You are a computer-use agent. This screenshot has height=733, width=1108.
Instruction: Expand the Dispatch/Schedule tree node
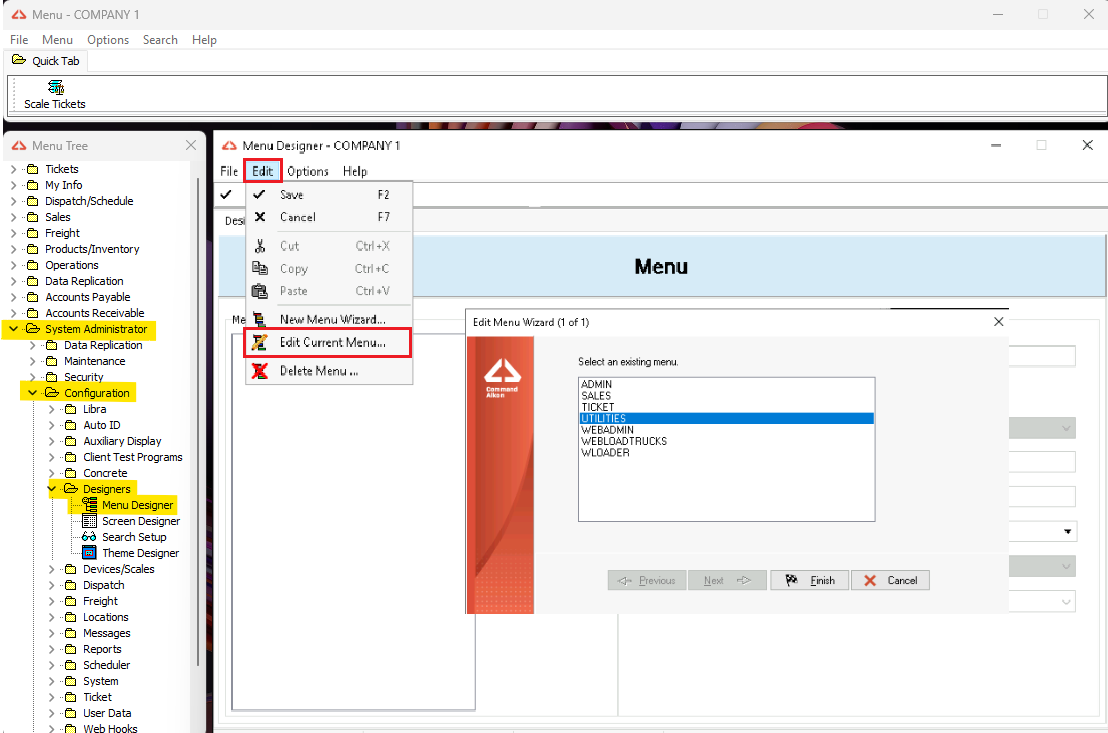pyautogui.click(x=13, y=201)
